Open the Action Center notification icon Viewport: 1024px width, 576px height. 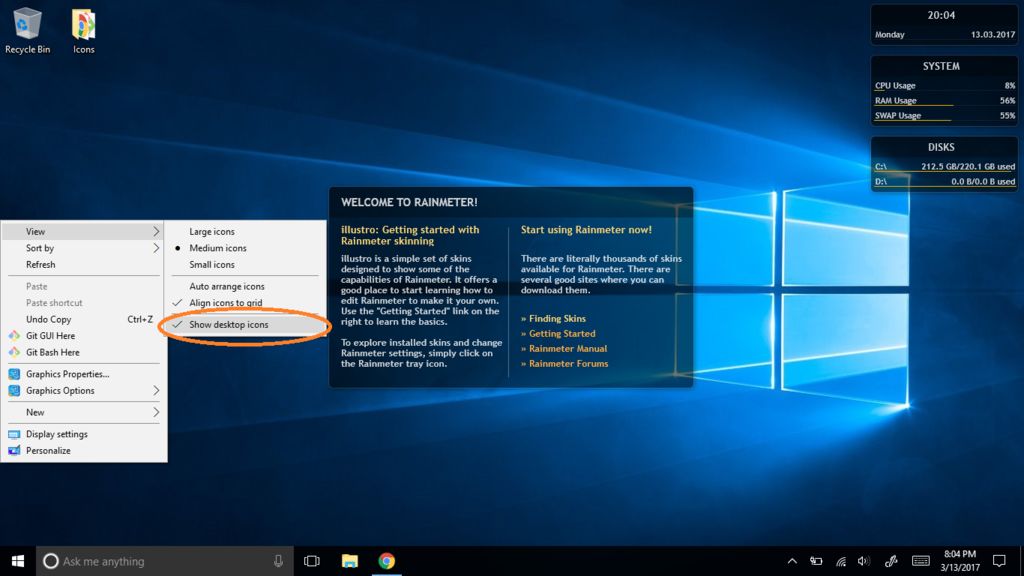point(998,561)
